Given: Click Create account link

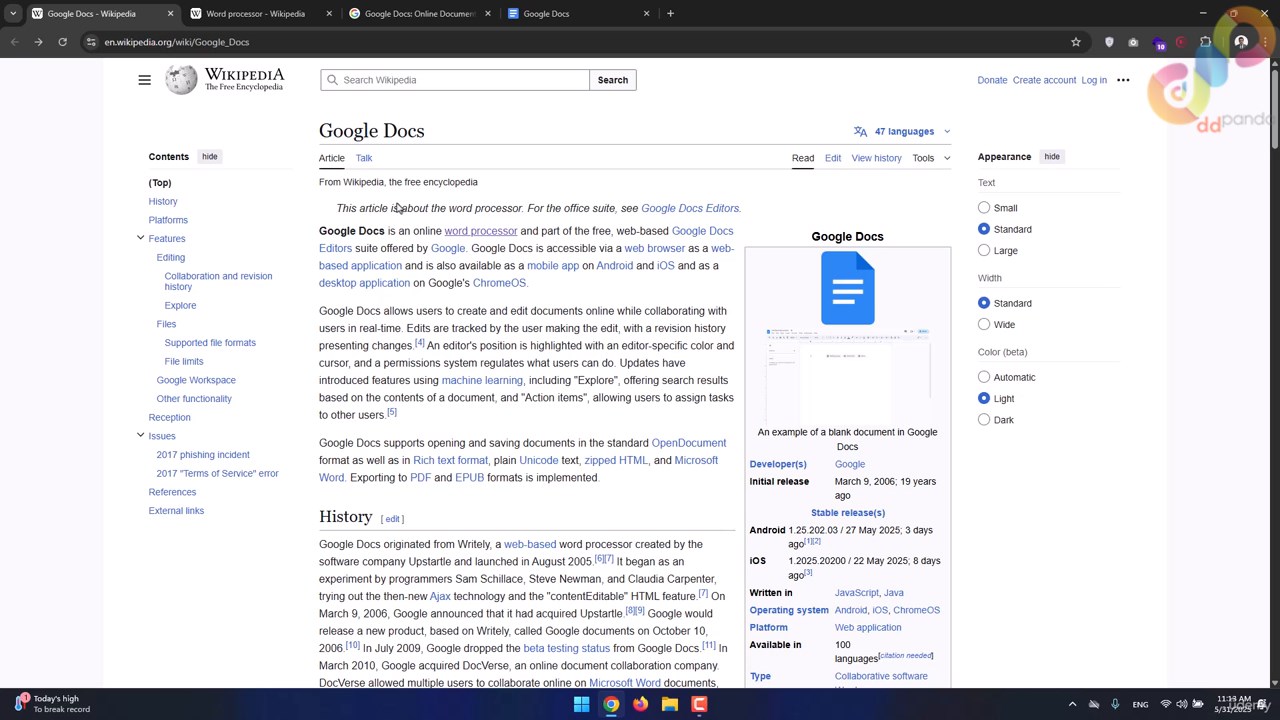Looking at the screenshot, I should tap(1044, 80).
